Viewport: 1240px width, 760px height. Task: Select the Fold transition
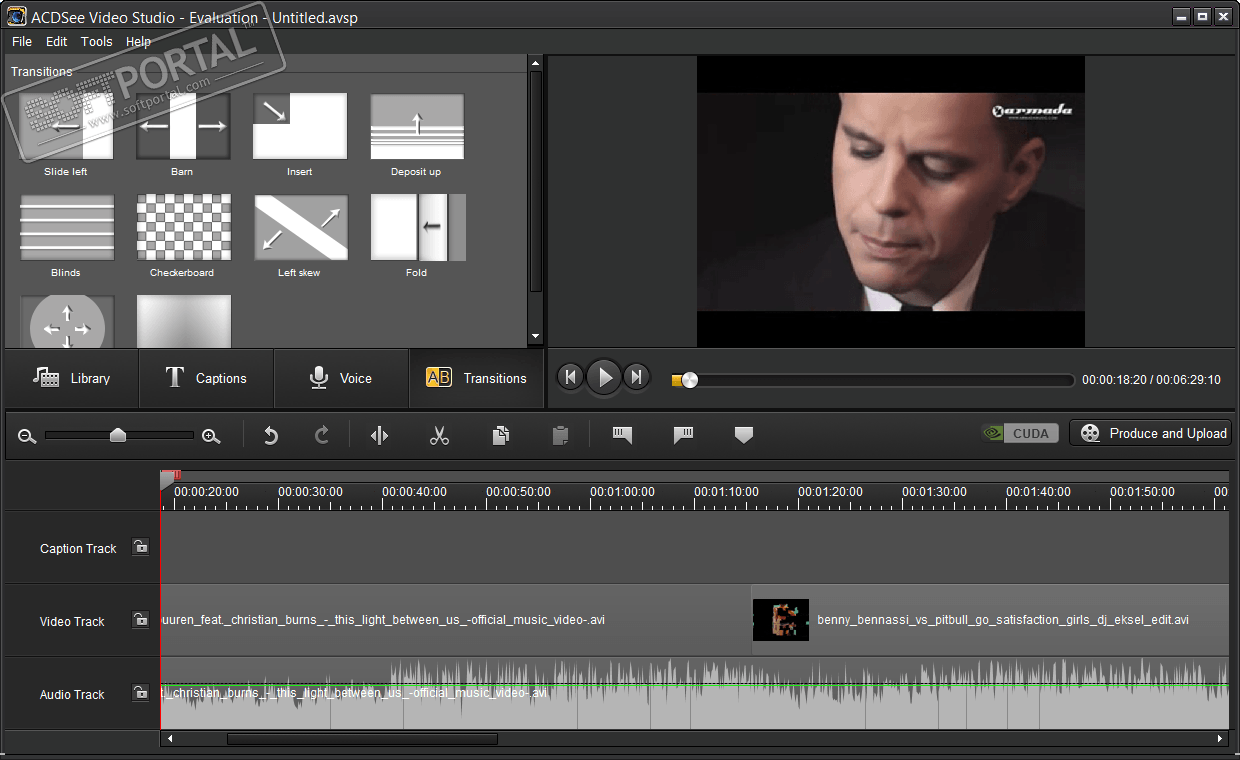(x=417, y=228)
